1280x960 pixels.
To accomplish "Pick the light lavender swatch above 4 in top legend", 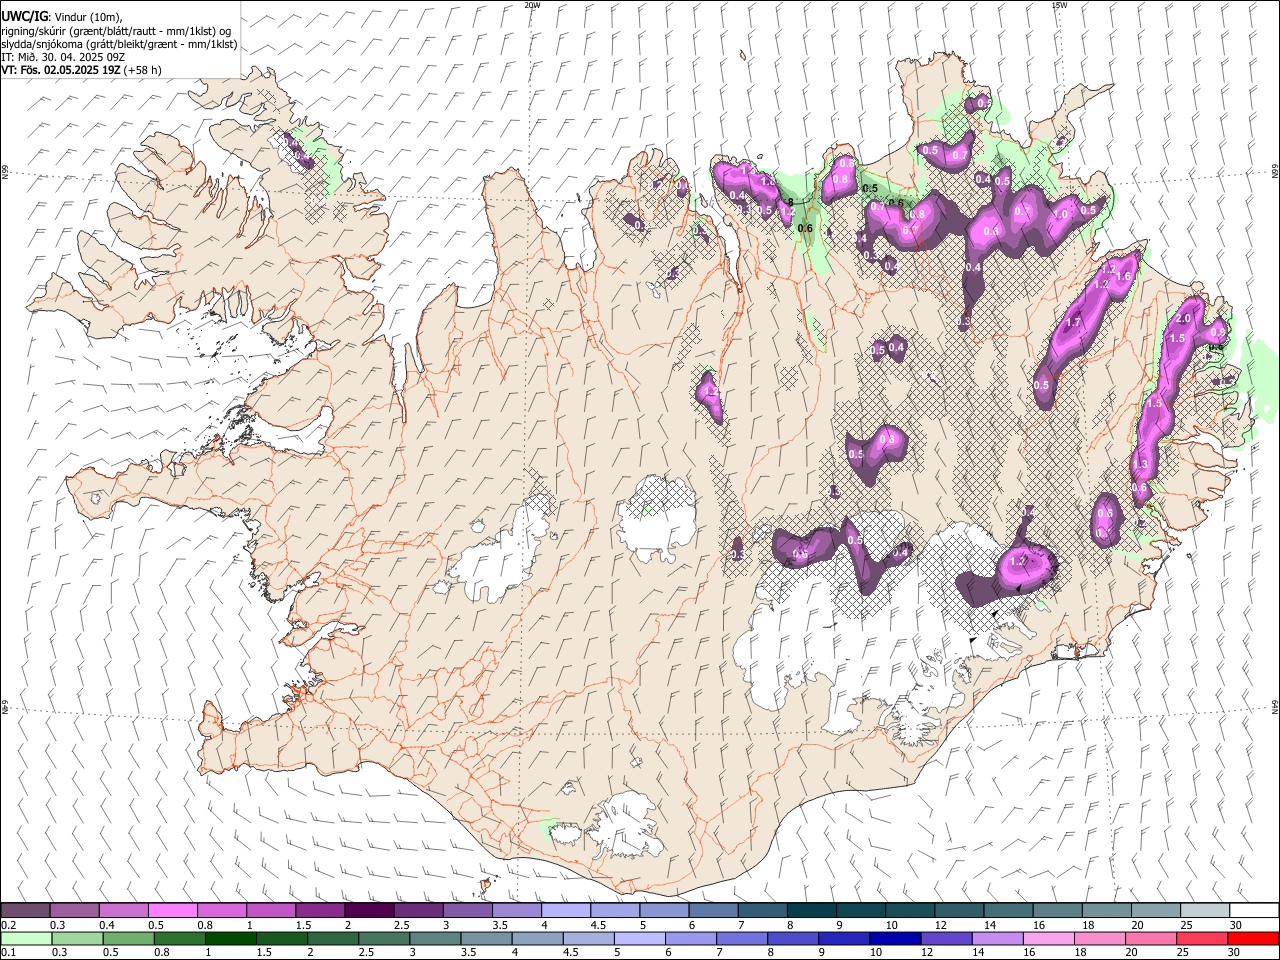I will [566, 910].
